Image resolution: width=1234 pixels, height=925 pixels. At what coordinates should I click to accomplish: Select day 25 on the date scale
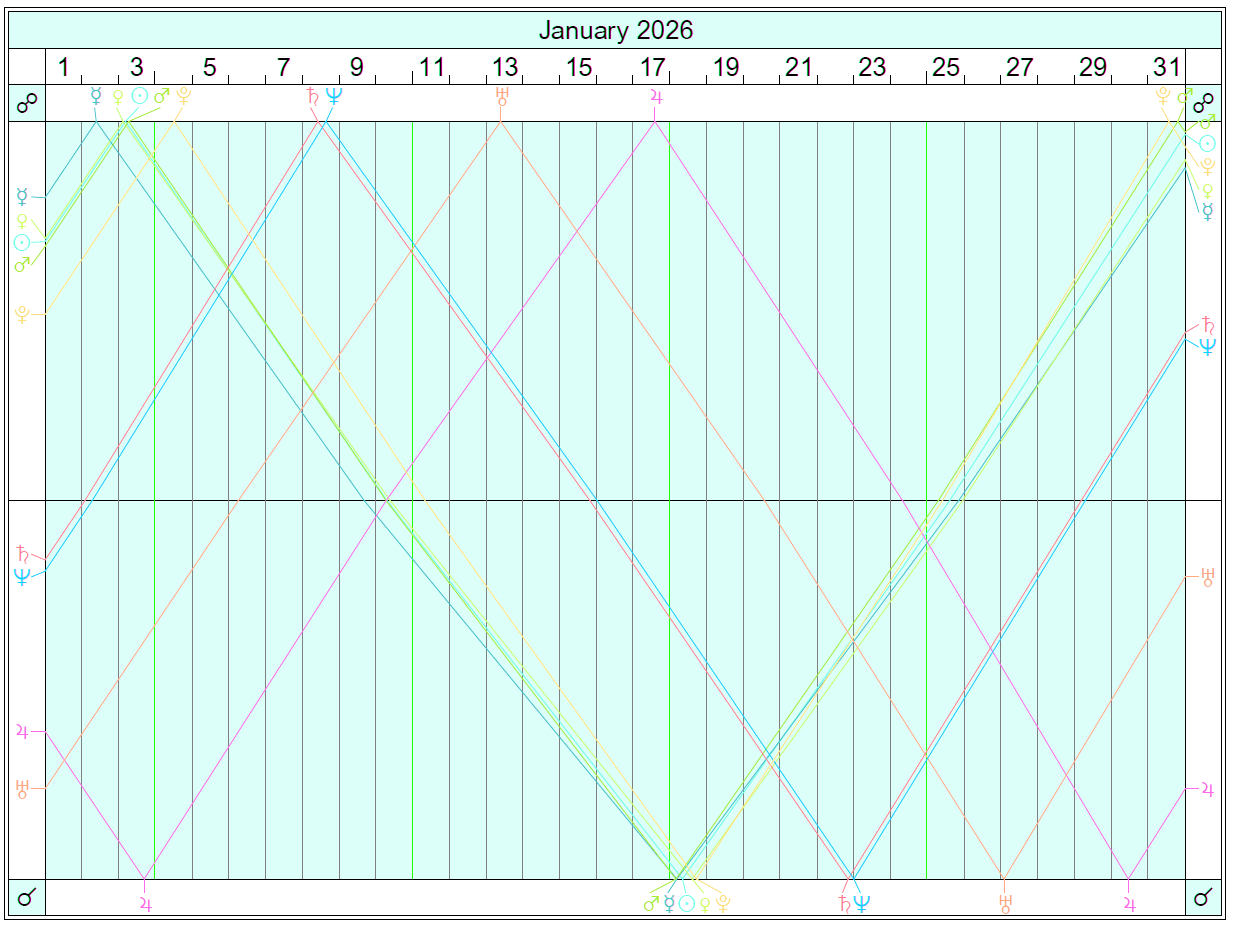(x=946, y=67)
